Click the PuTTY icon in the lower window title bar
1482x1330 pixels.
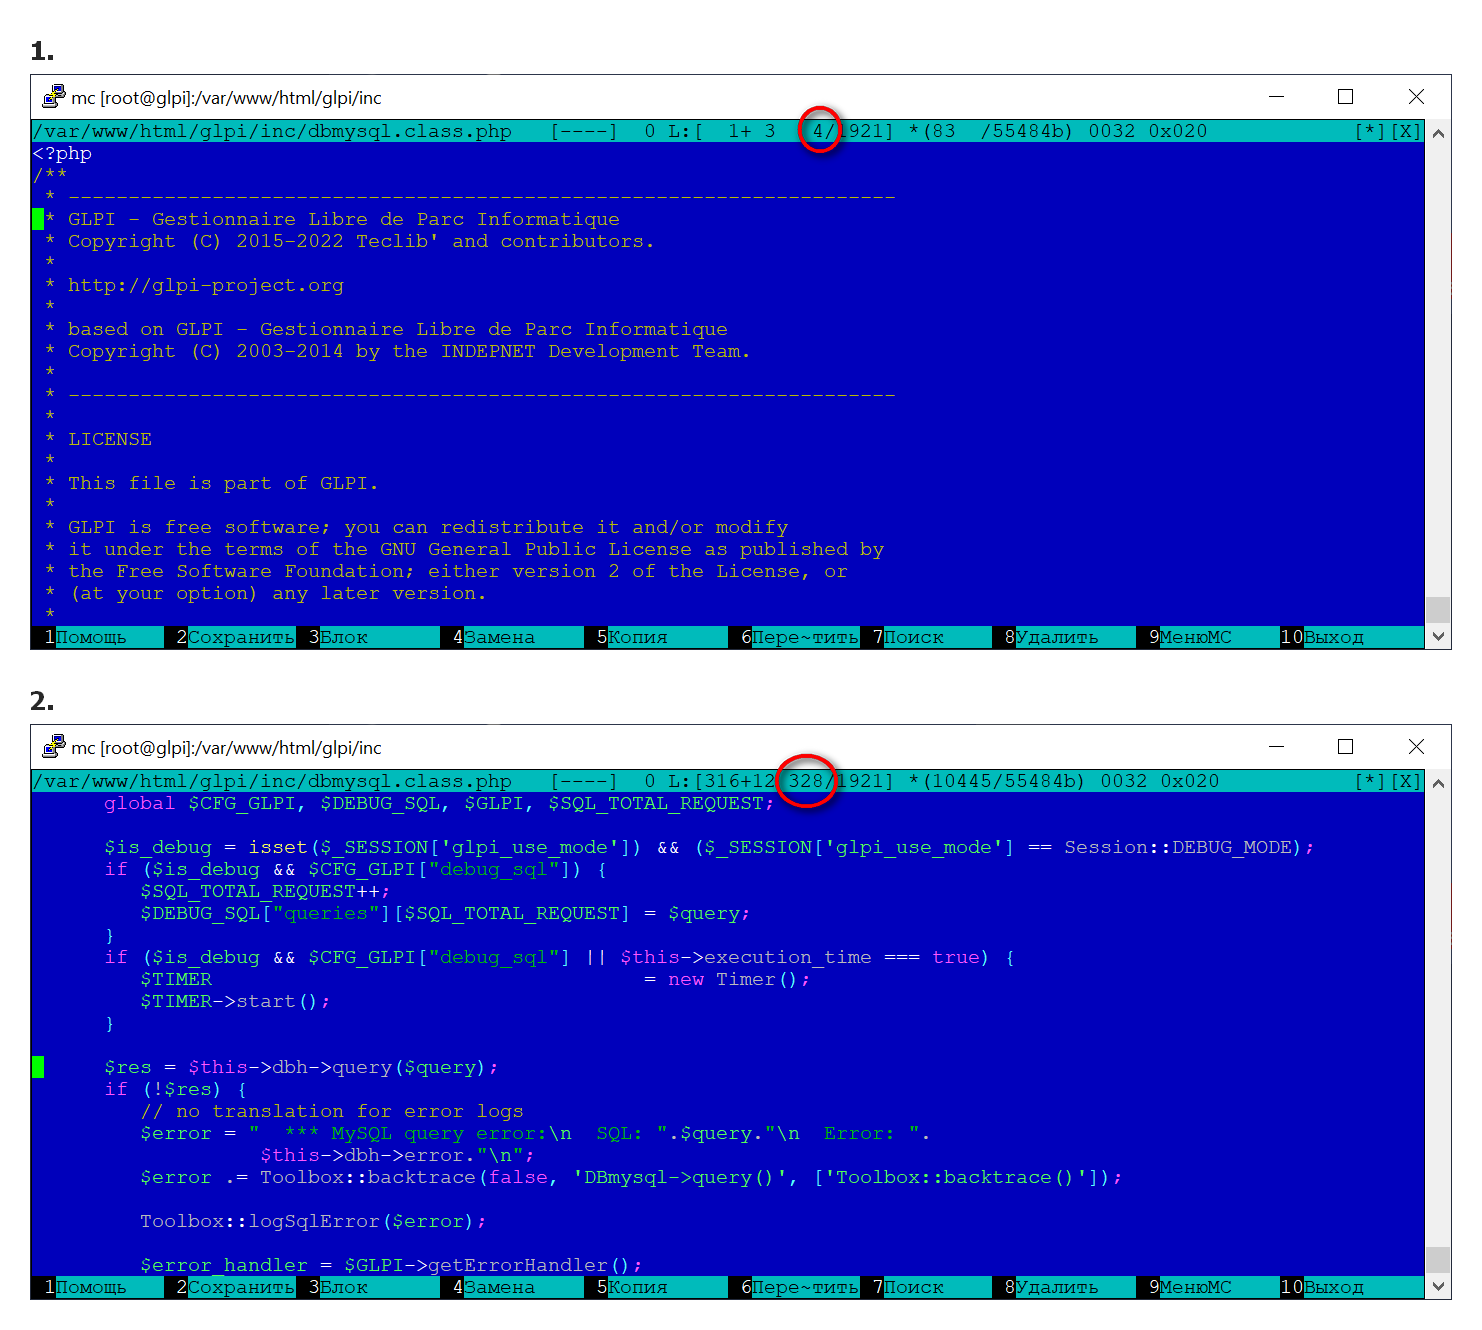pyautogui.click(x=53, y=747)
